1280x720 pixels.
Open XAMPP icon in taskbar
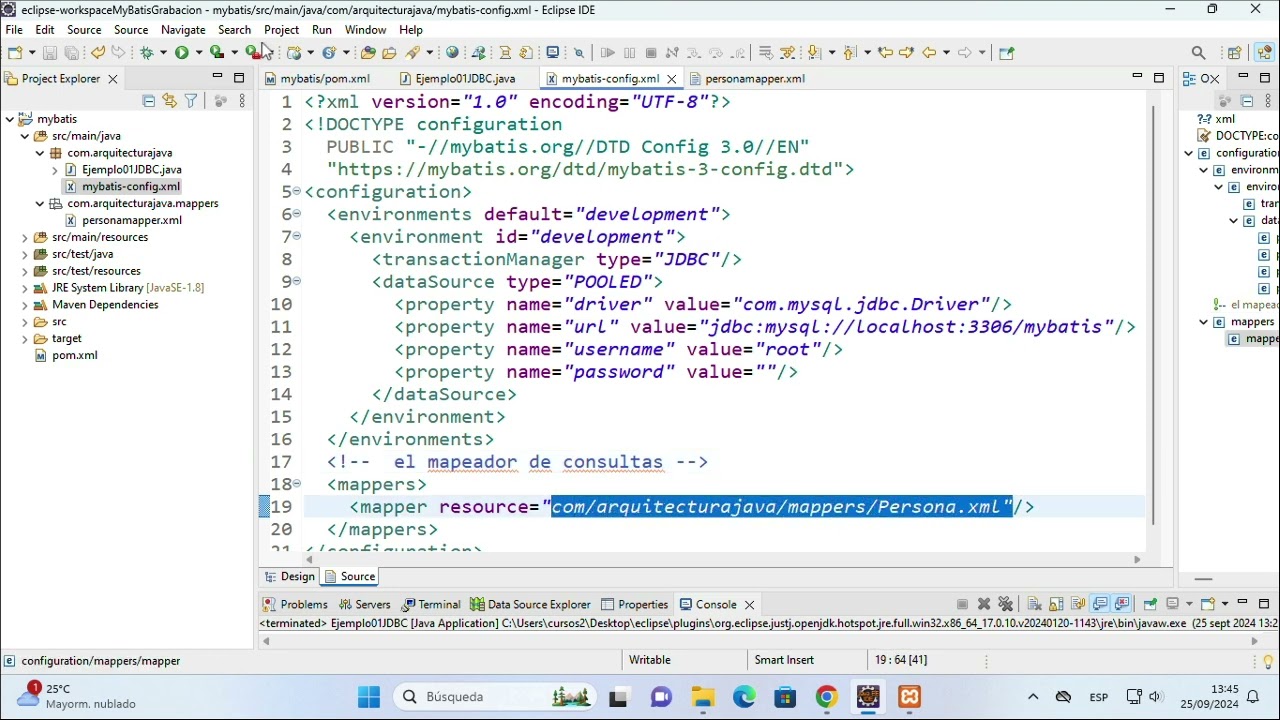909,697
